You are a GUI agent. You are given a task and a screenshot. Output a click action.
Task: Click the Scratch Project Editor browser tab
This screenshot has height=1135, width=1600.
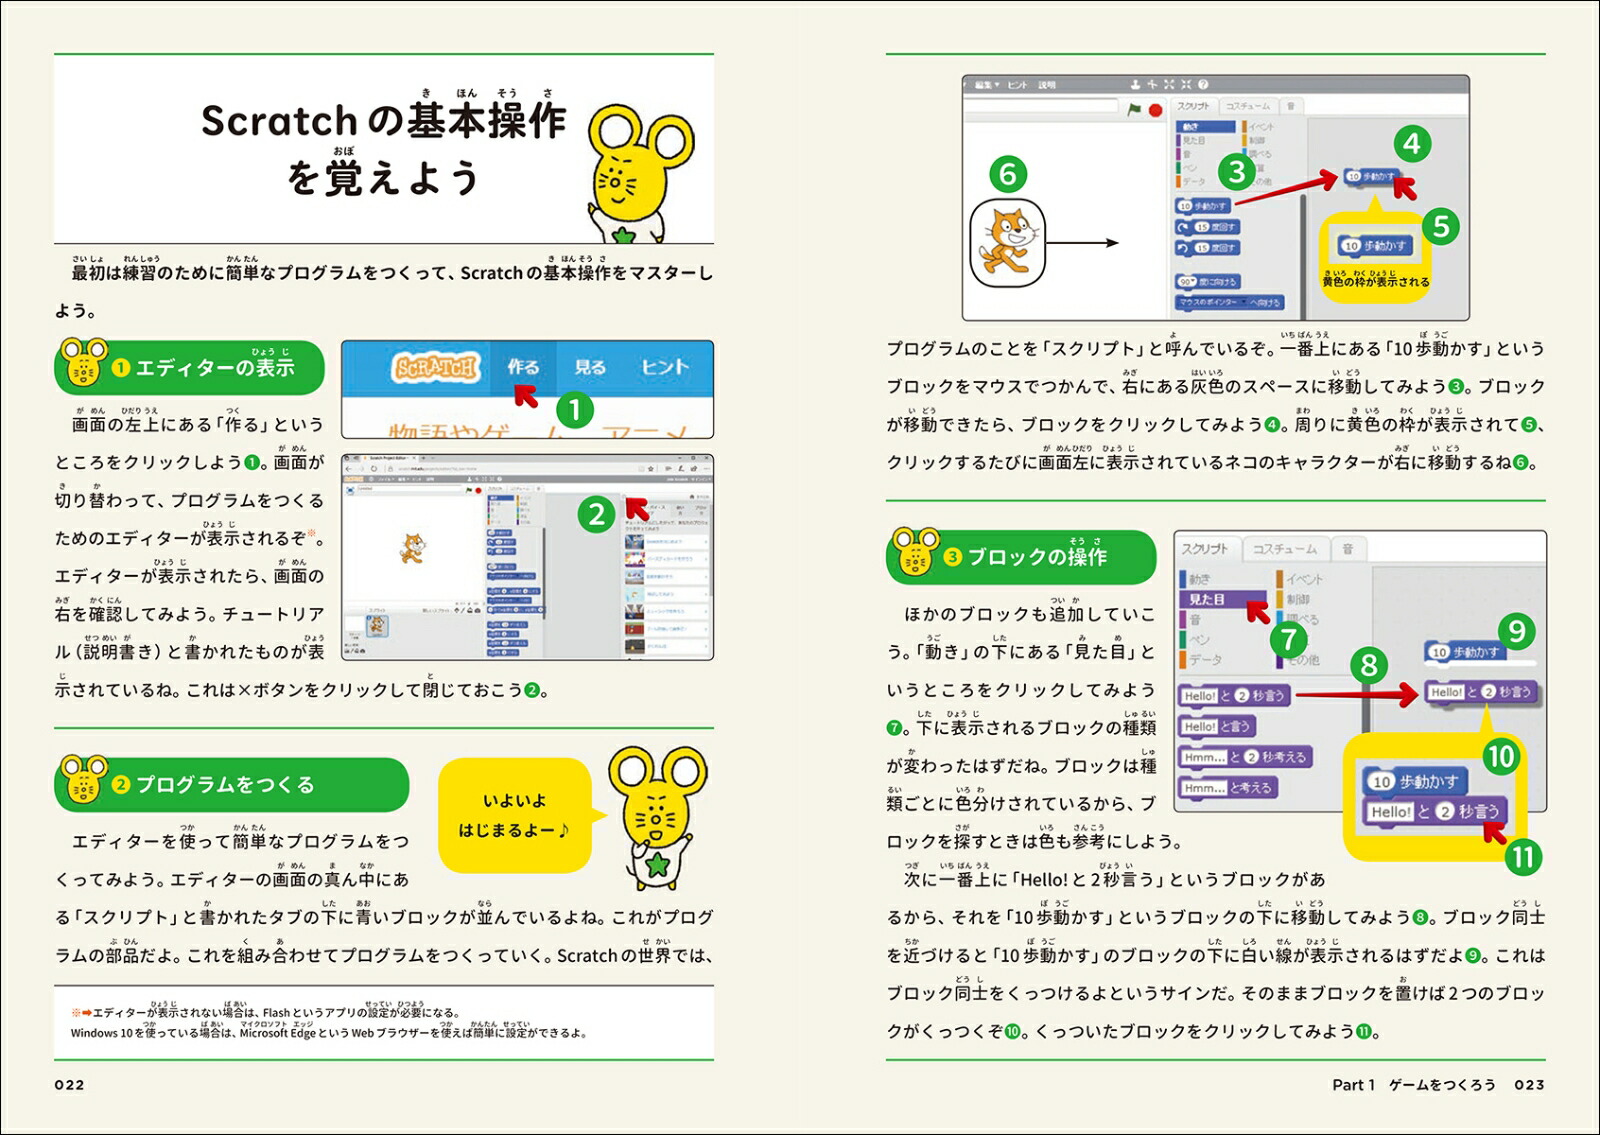[388, 458]
